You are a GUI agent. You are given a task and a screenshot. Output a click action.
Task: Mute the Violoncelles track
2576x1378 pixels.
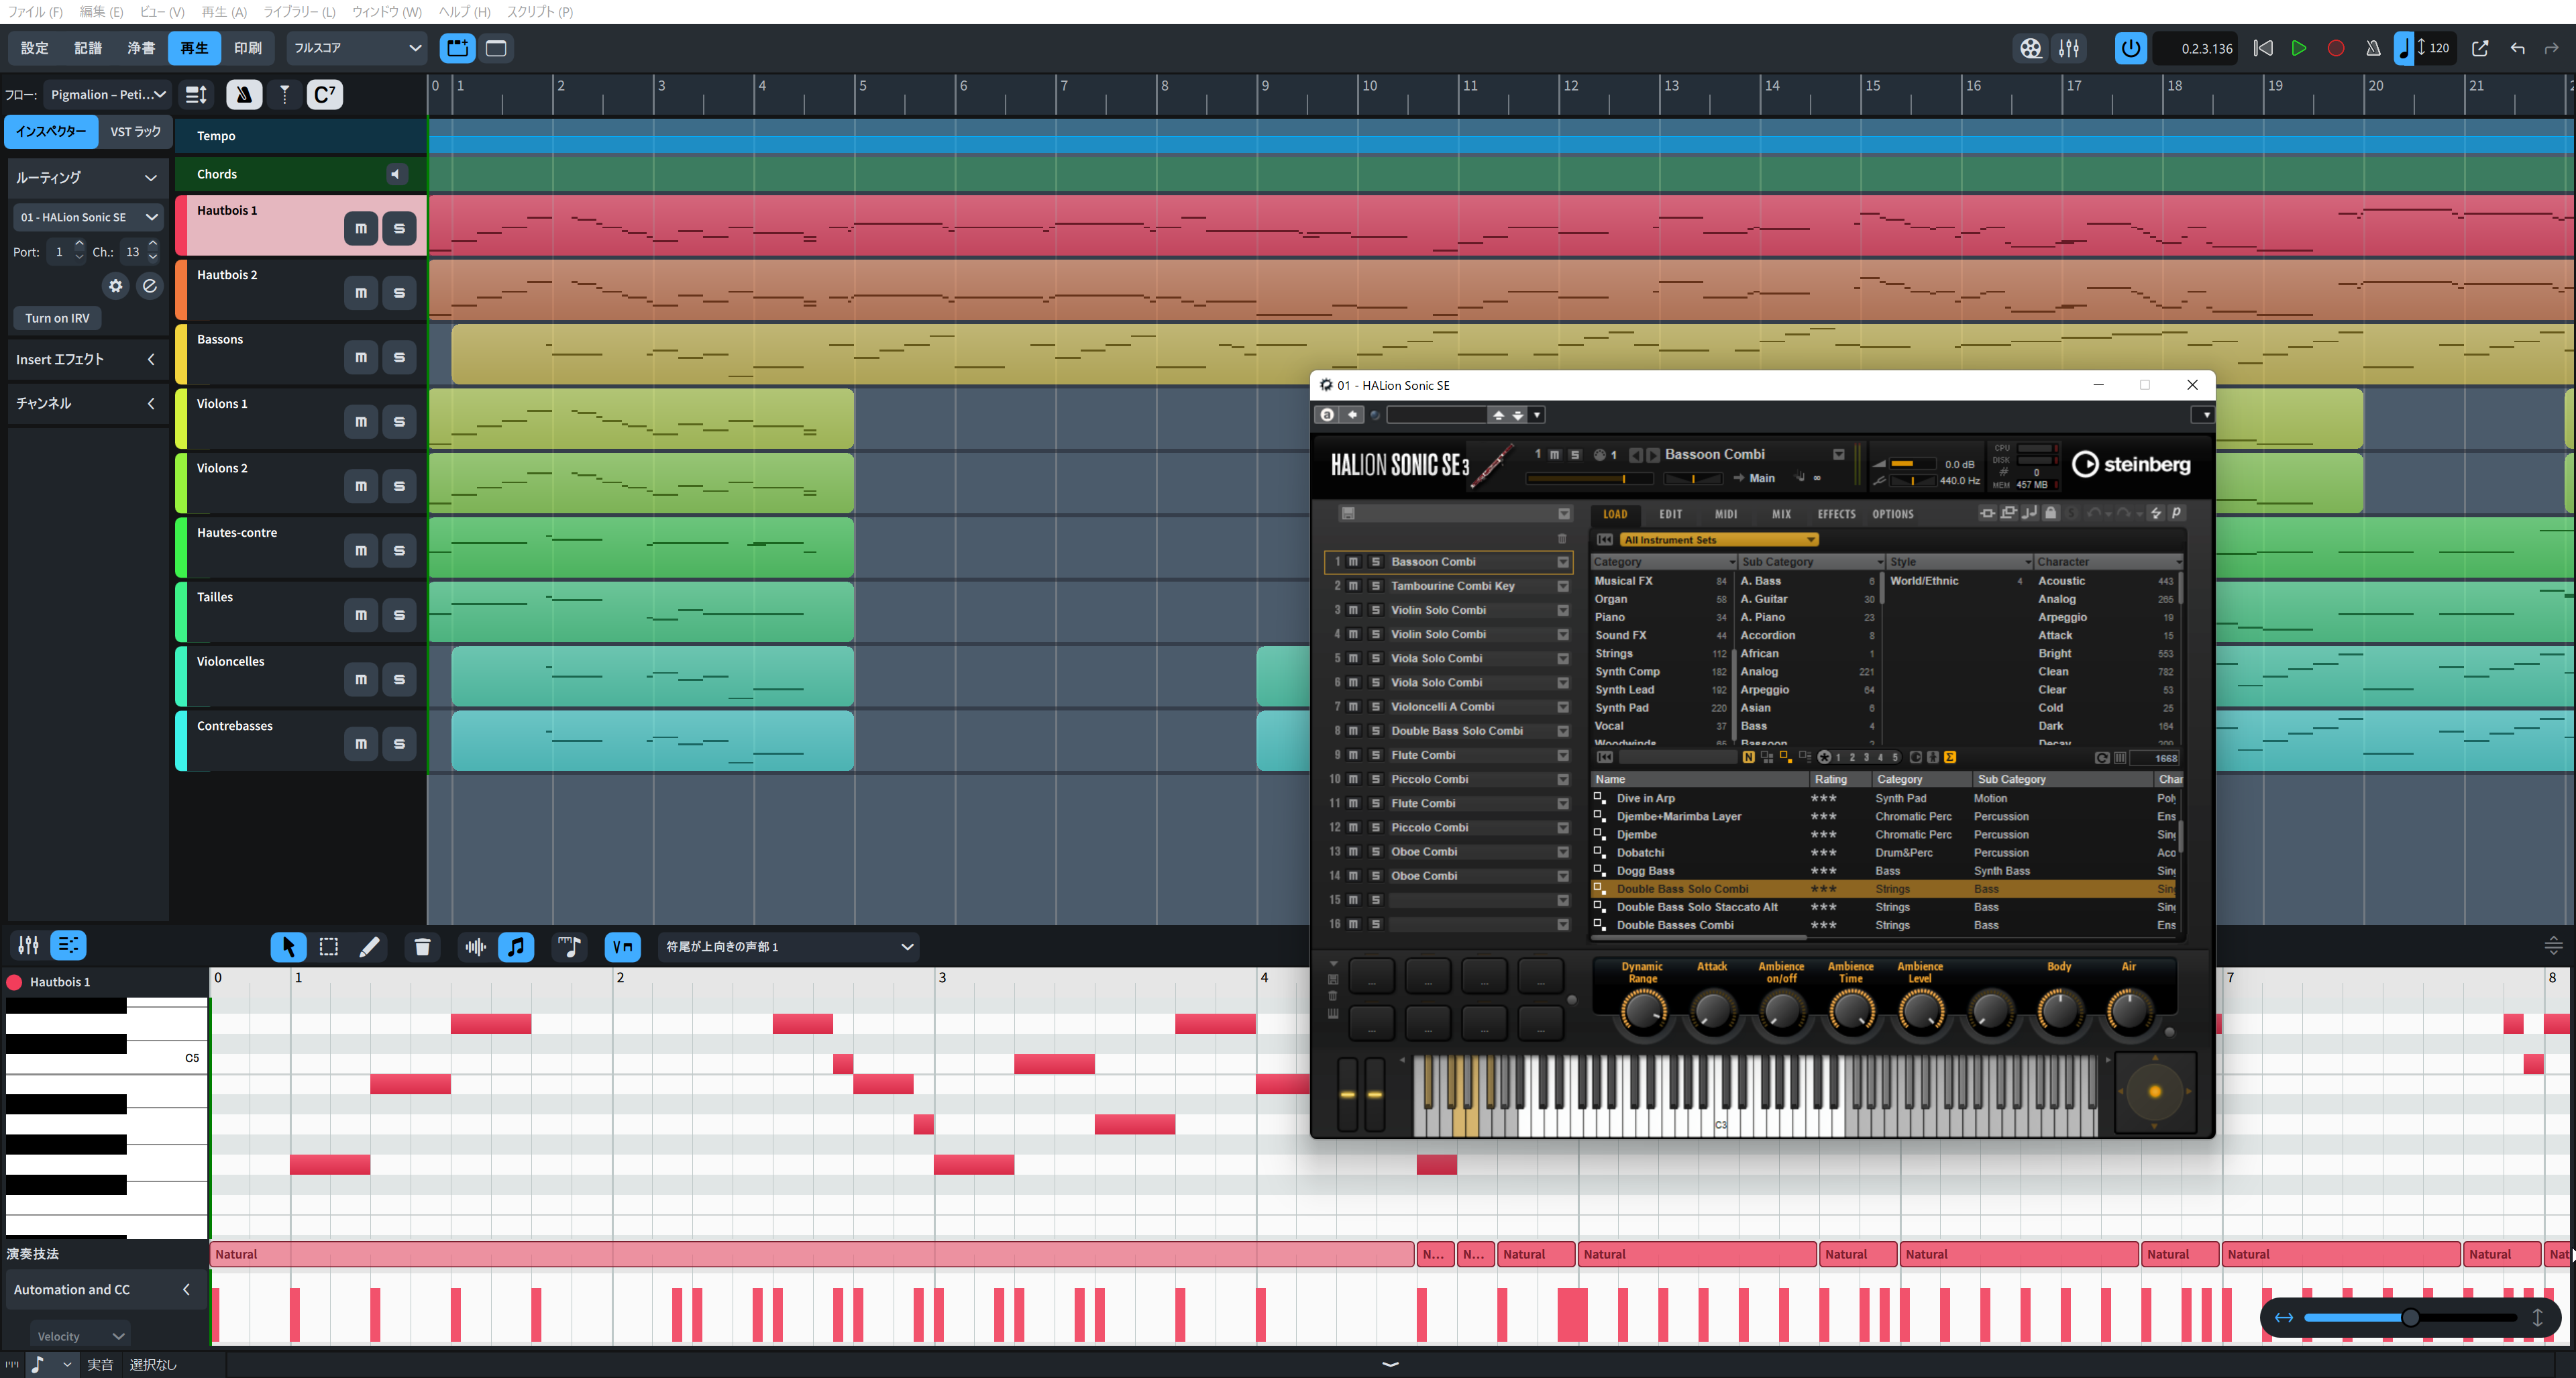pos(361,679)
